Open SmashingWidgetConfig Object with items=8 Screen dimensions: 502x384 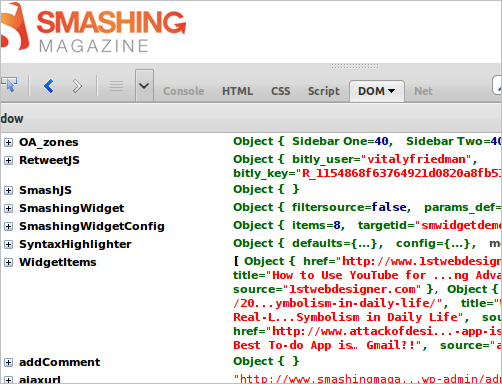367,225
